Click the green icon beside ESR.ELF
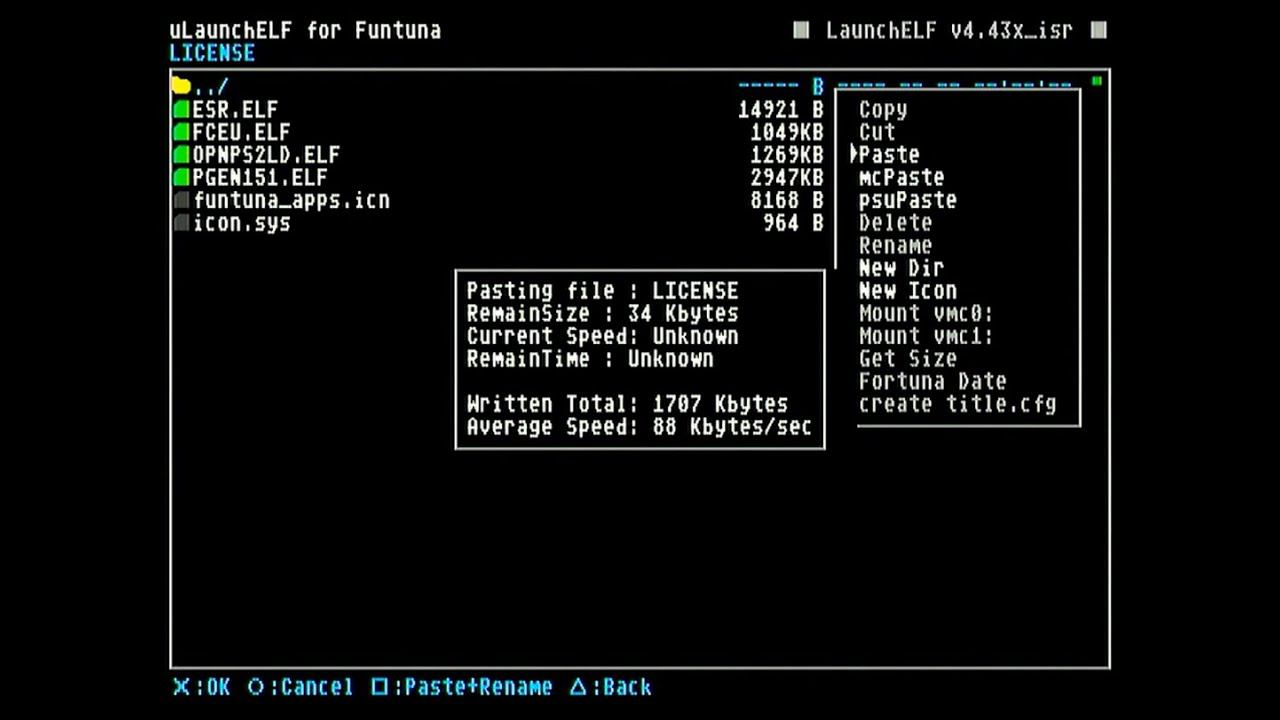This screenshot has width=1280, height=720. (181, 109)
